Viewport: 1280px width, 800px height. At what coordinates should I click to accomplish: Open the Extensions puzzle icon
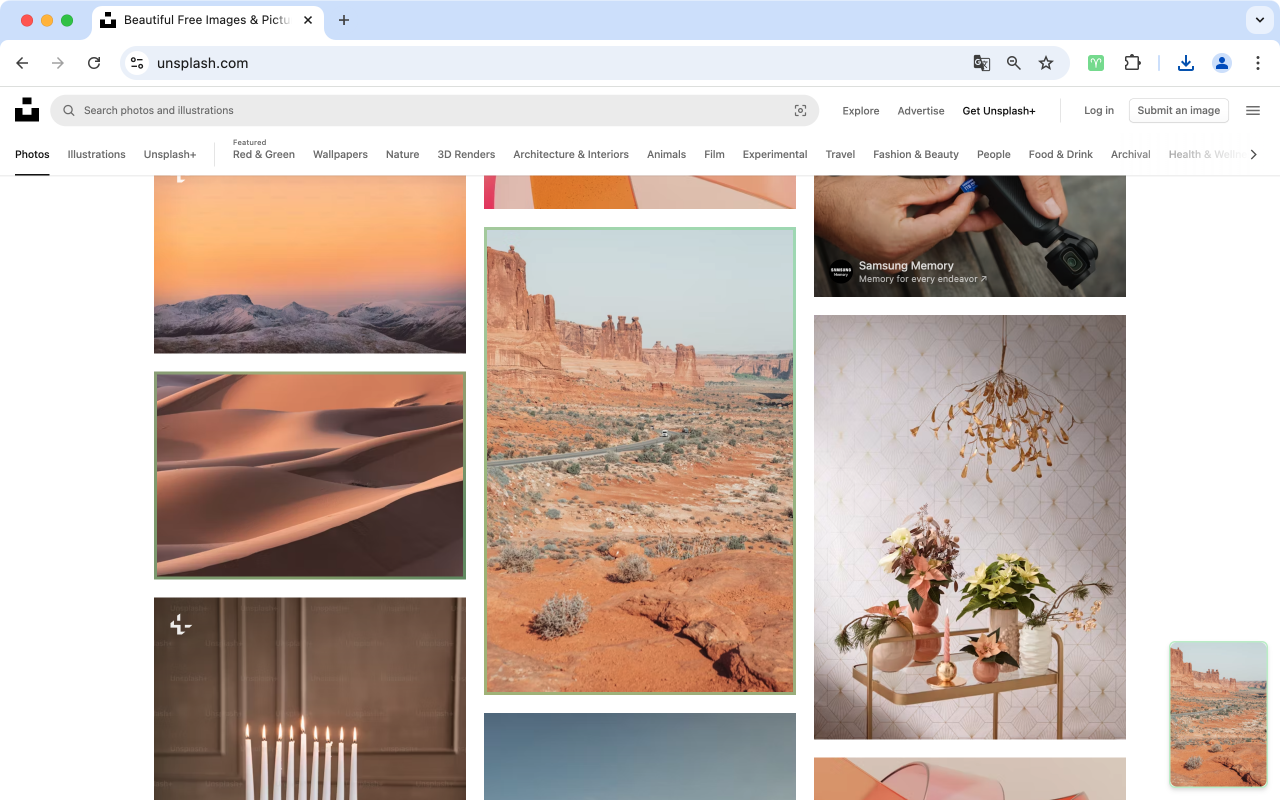pyautogui.click(x=1132, y=63)
